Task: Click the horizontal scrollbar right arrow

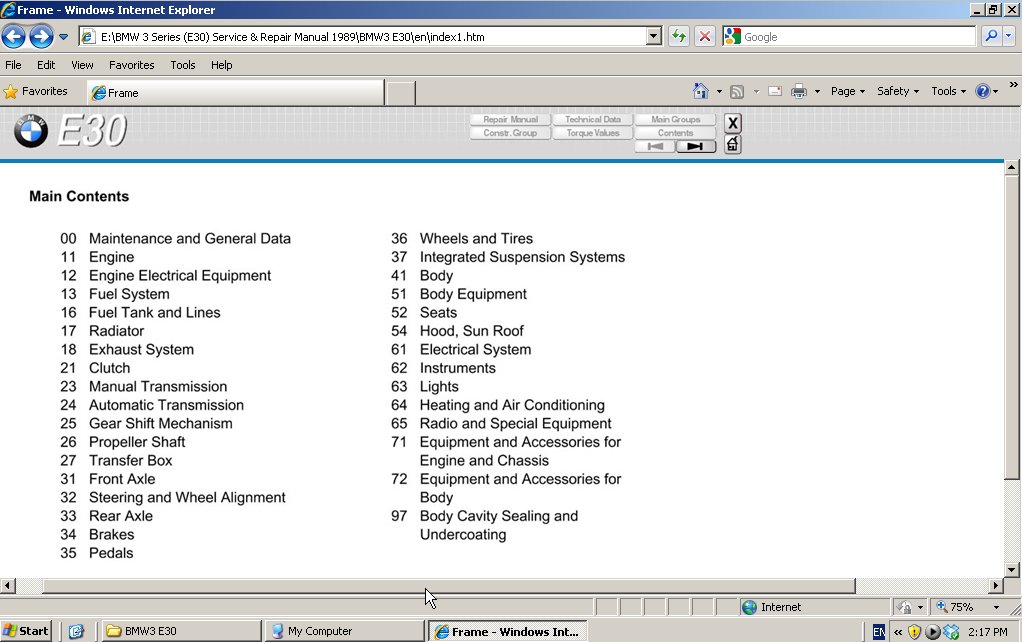Action: point(995,586)
